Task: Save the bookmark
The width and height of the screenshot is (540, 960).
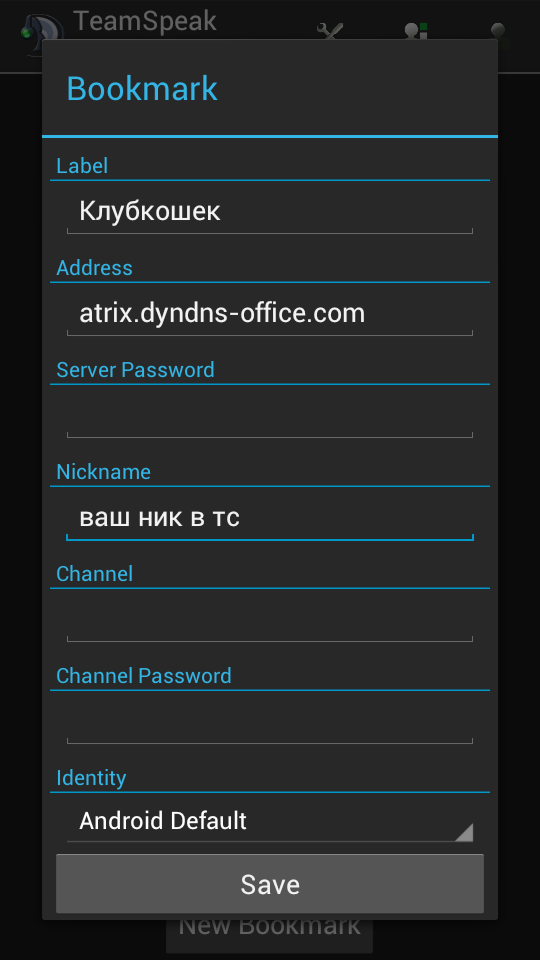Action: [269, 884]
